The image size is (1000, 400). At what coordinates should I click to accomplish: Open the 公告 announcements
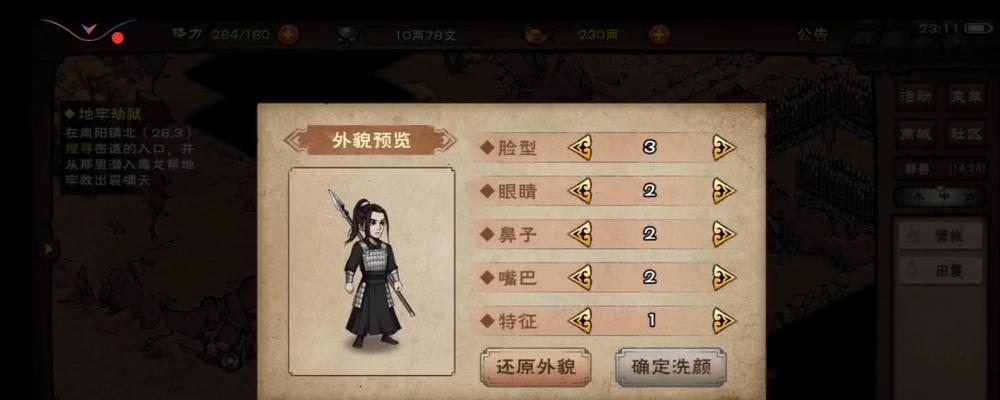[x=812, y=34]
